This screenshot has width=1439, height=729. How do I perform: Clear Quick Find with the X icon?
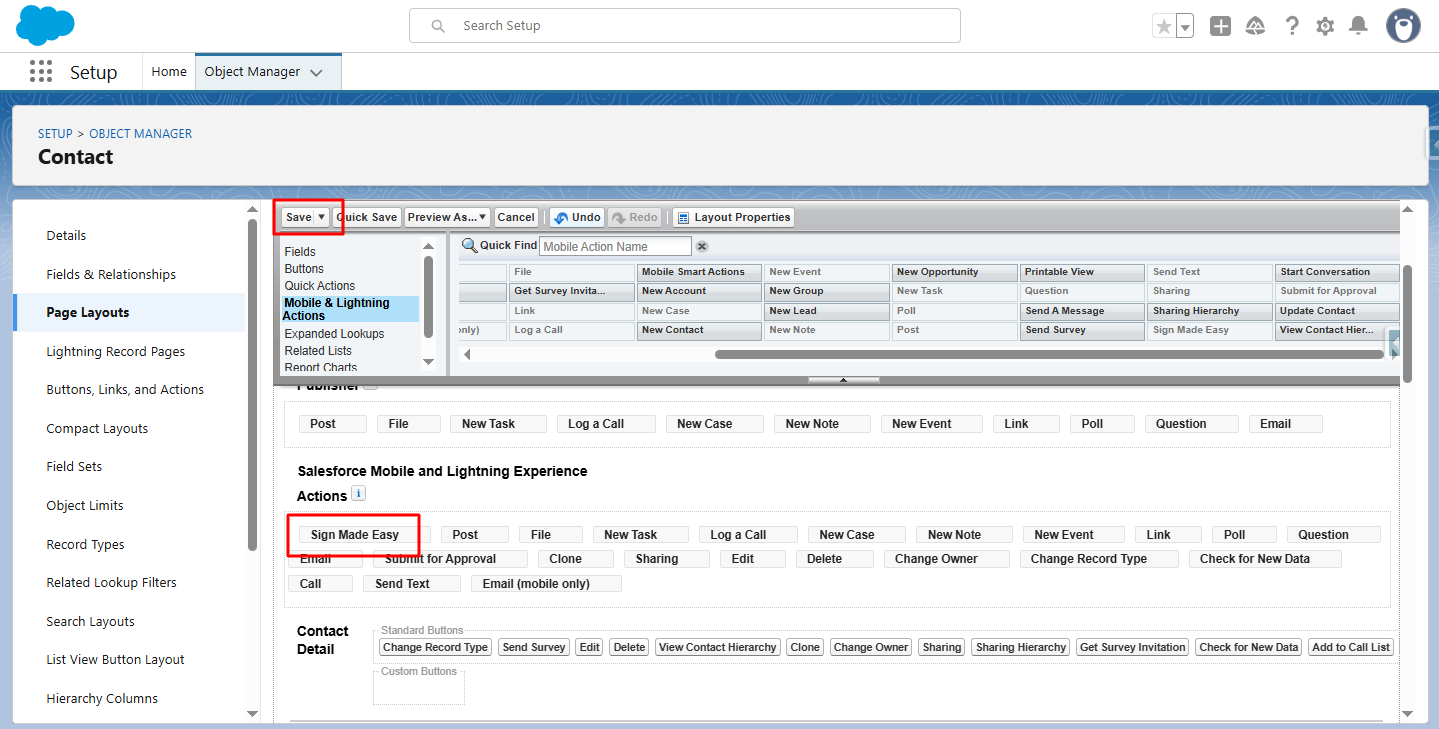(x=702, y=247)
